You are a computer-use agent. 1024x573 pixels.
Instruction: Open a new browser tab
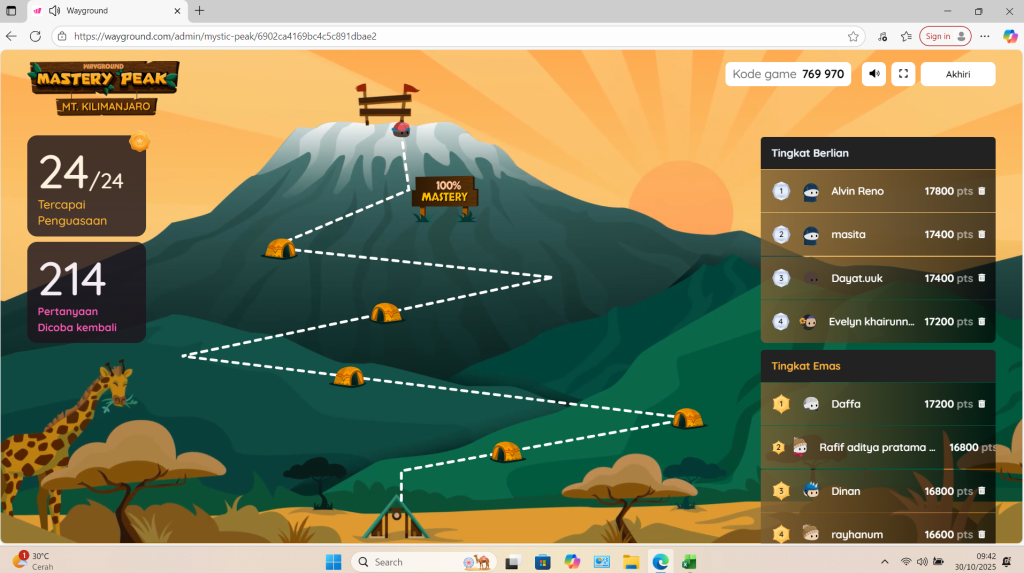tap(199, 11)
